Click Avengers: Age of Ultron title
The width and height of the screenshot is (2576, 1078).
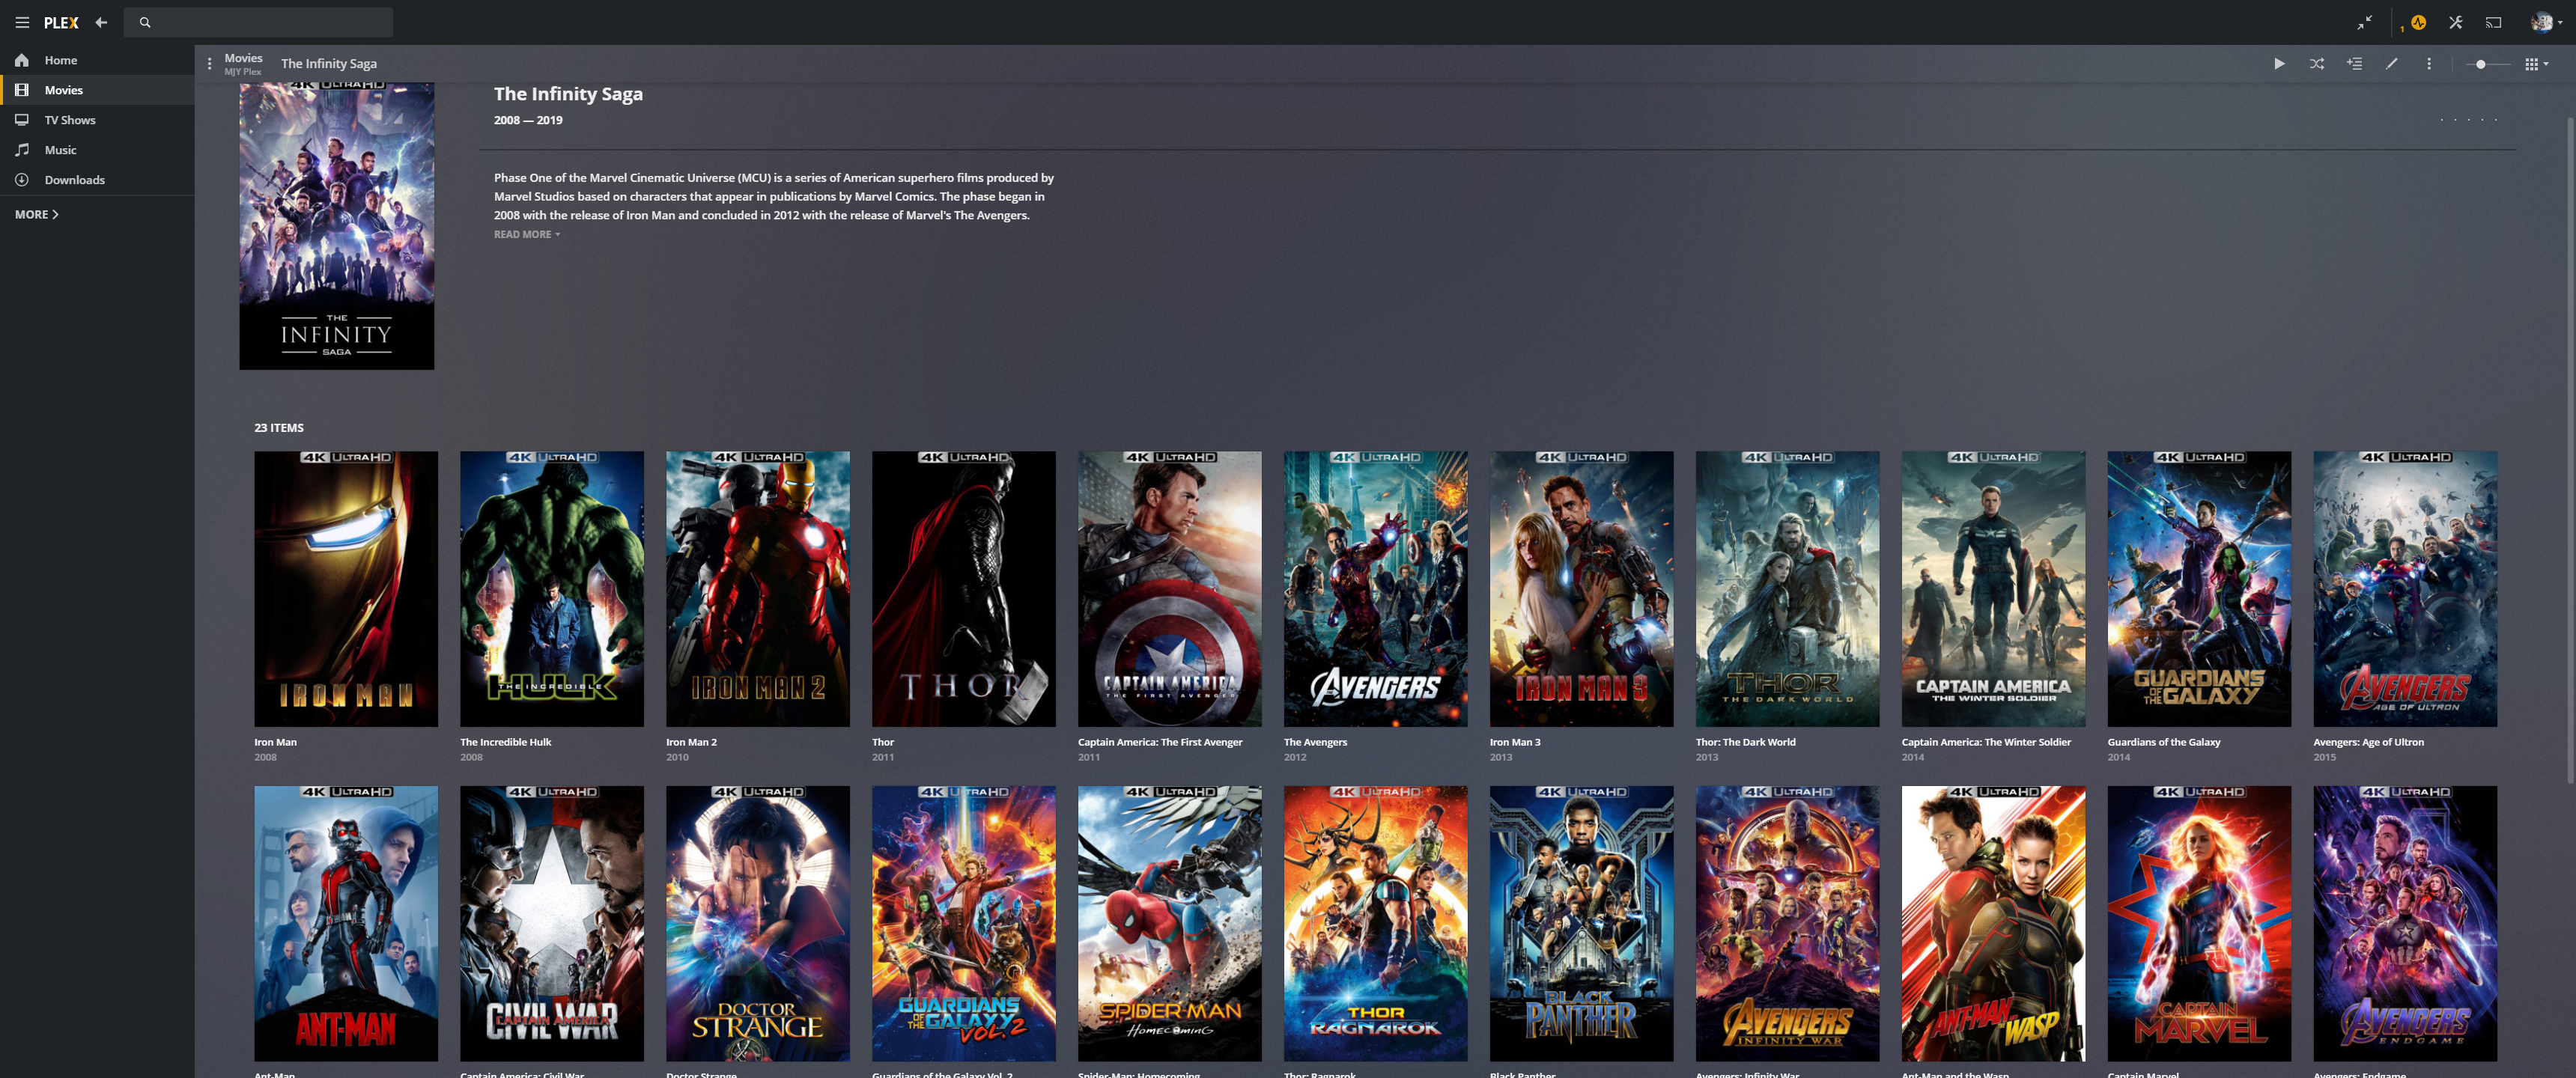(2368, 743)
